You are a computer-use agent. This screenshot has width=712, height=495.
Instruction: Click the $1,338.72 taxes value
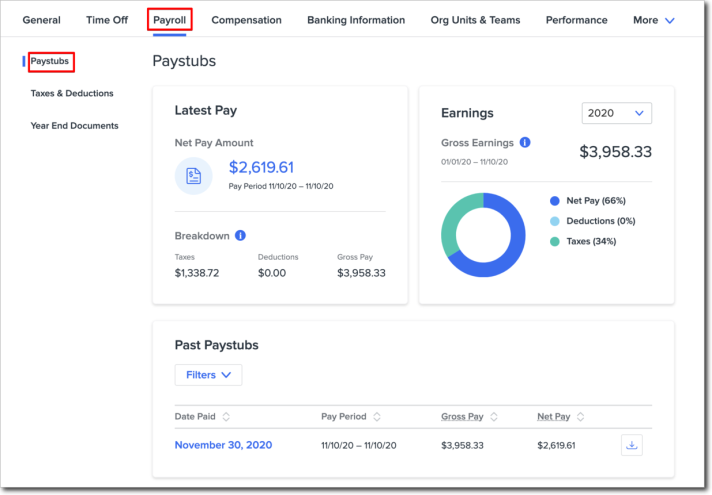tap(197, 273)
